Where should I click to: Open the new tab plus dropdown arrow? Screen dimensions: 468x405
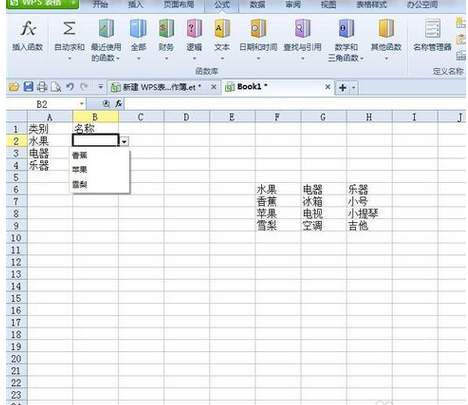tap(353, 88)
